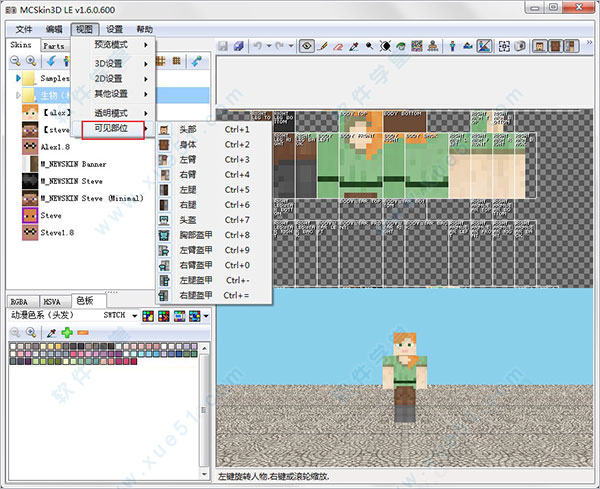Click orange minus to remove palette color

tap(82, 332)
